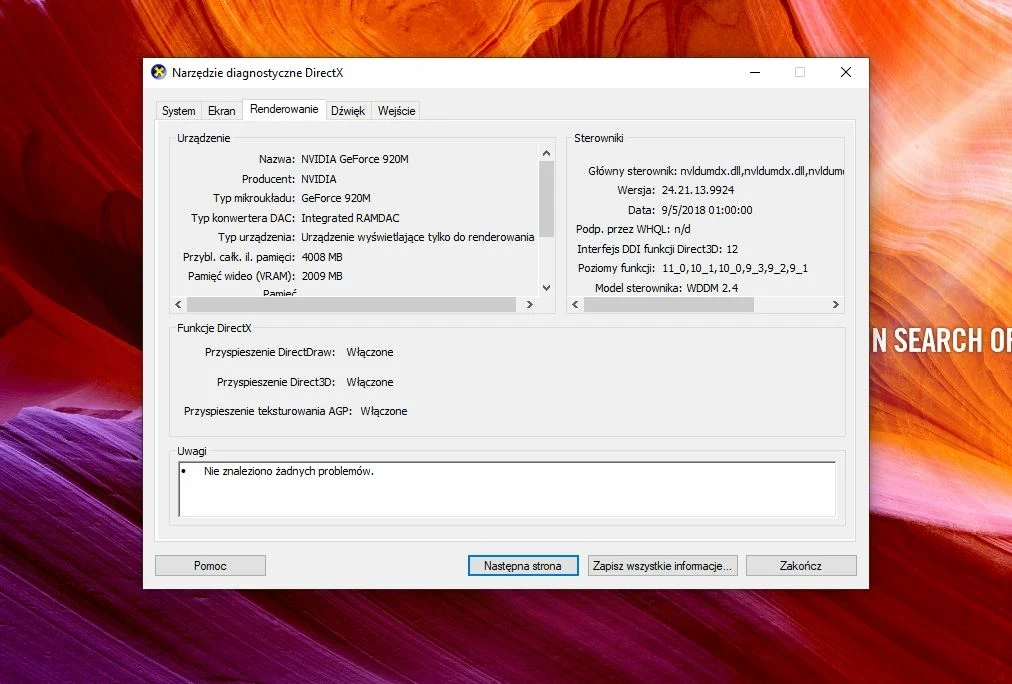Click the WDDM 2.4 driver model value
The height and width of the screenshot is (684, 1012).
[713, 288]
